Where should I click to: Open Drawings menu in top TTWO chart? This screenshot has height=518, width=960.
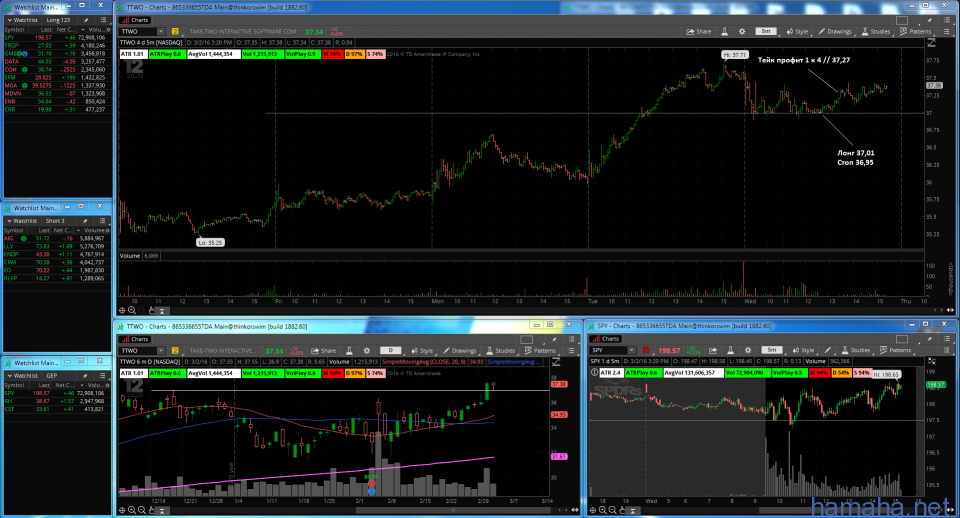pyautogui.click(x=835, y=31)
